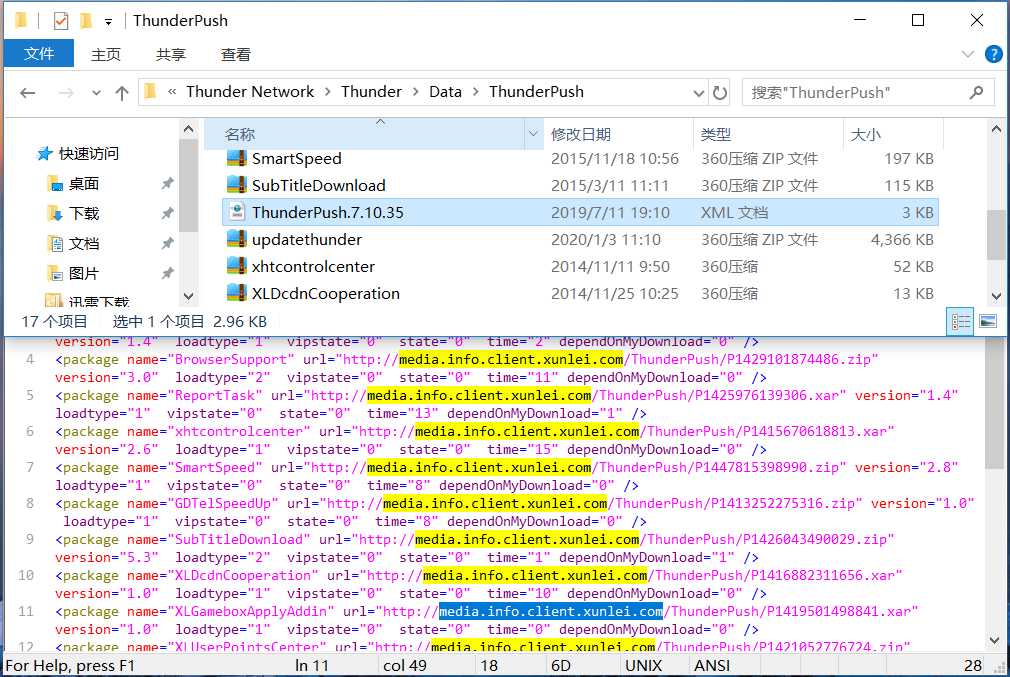
Task: Select the XLDcdnCooperation file
Action: 580,294
